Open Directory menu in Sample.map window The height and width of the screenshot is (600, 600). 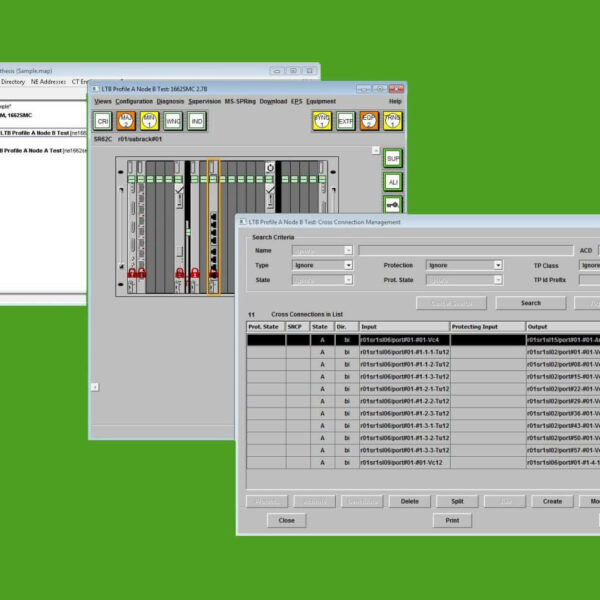[13, 82]
